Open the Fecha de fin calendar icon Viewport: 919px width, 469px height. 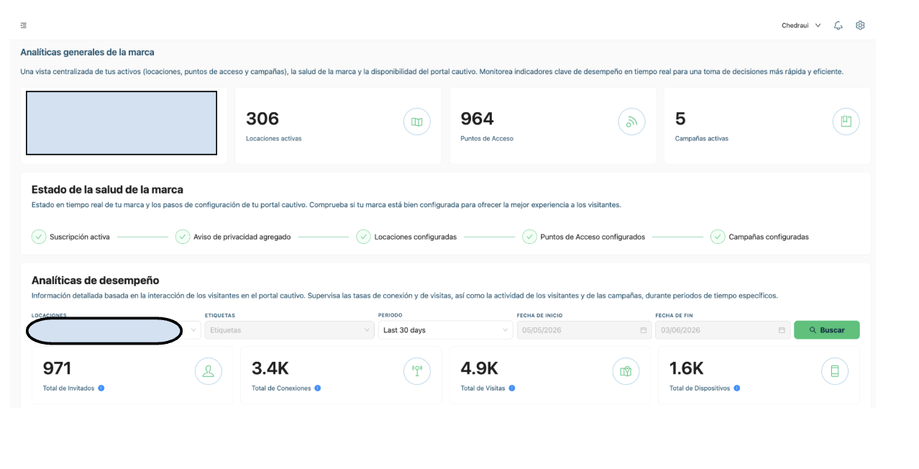click(781, 330)
